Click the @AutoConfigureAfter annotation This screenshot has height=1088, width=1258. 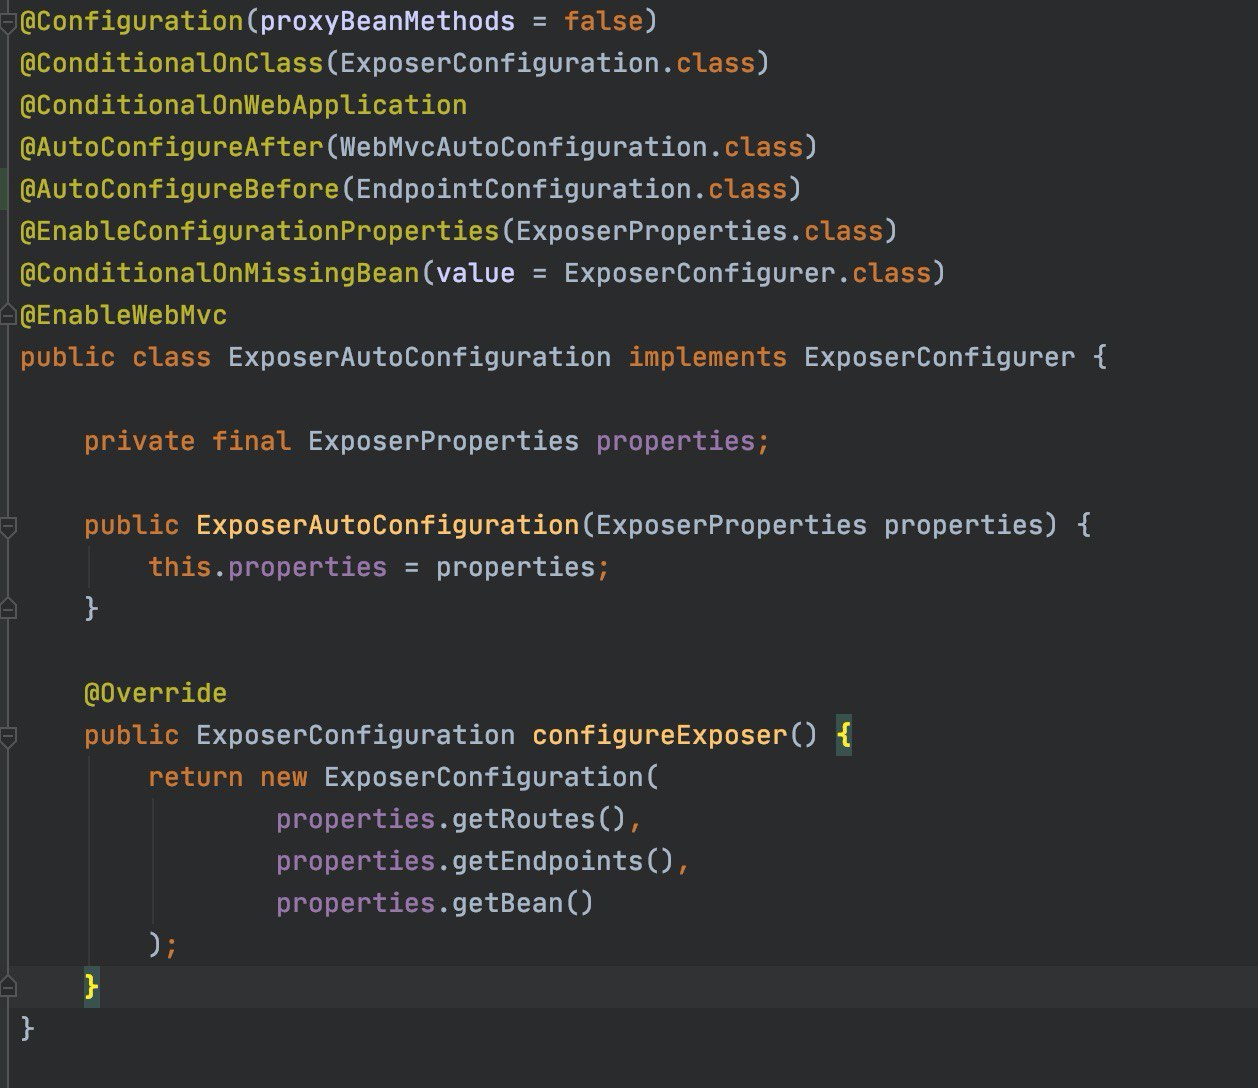coord(171,147)
